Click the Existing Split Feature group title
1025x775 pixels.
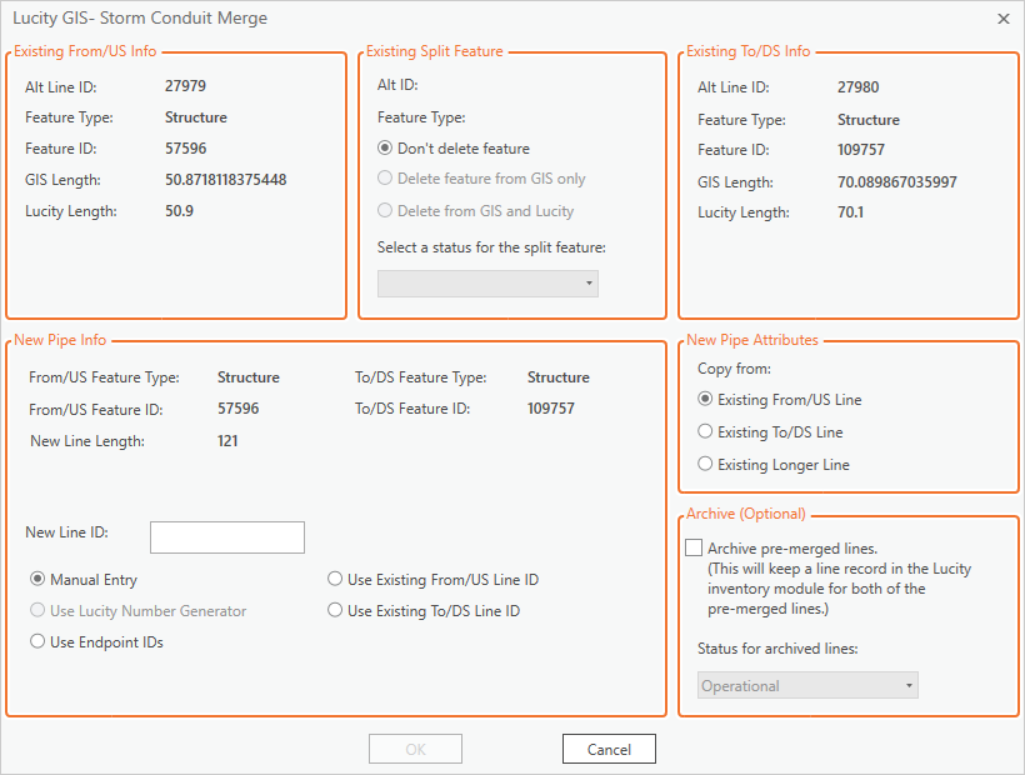[435, 51]
